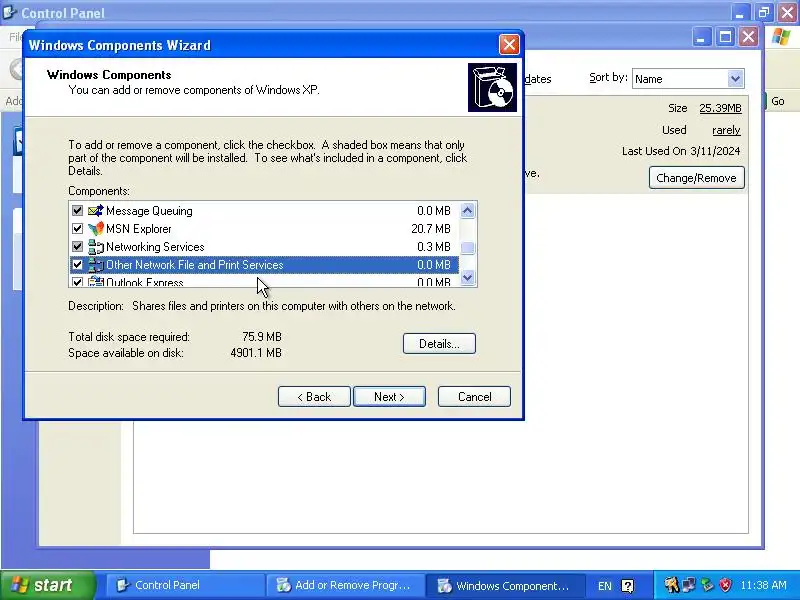
Task: Click the taskbar clock showing 11:38 AM
Action: [x=763, y=585]
